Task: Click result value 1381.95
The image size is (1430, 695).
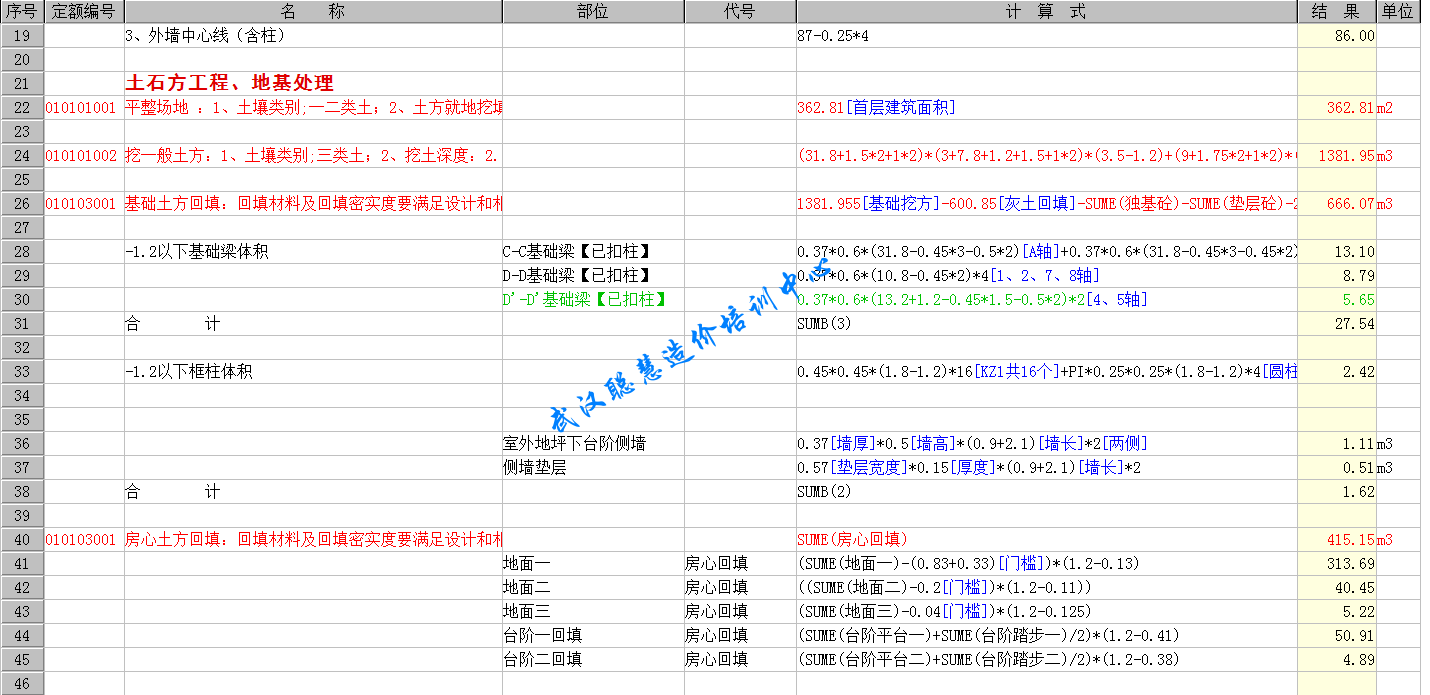Action: (1336, 156)
